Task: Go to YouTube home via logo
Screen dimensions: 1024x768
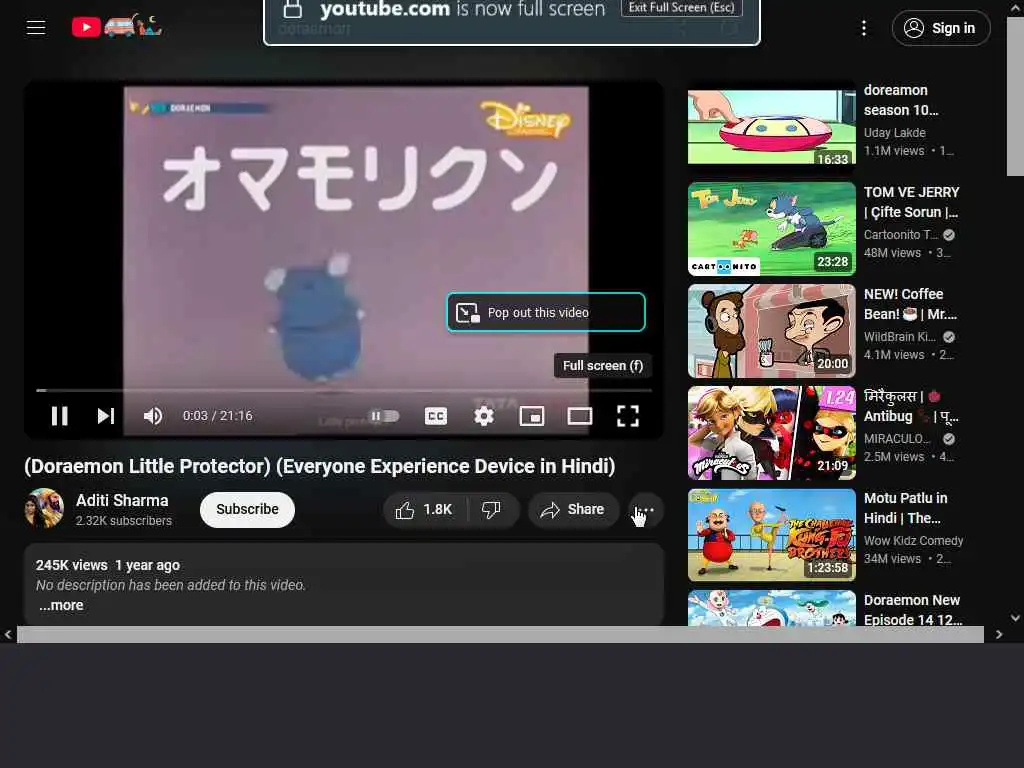Action: click(117, 26)
